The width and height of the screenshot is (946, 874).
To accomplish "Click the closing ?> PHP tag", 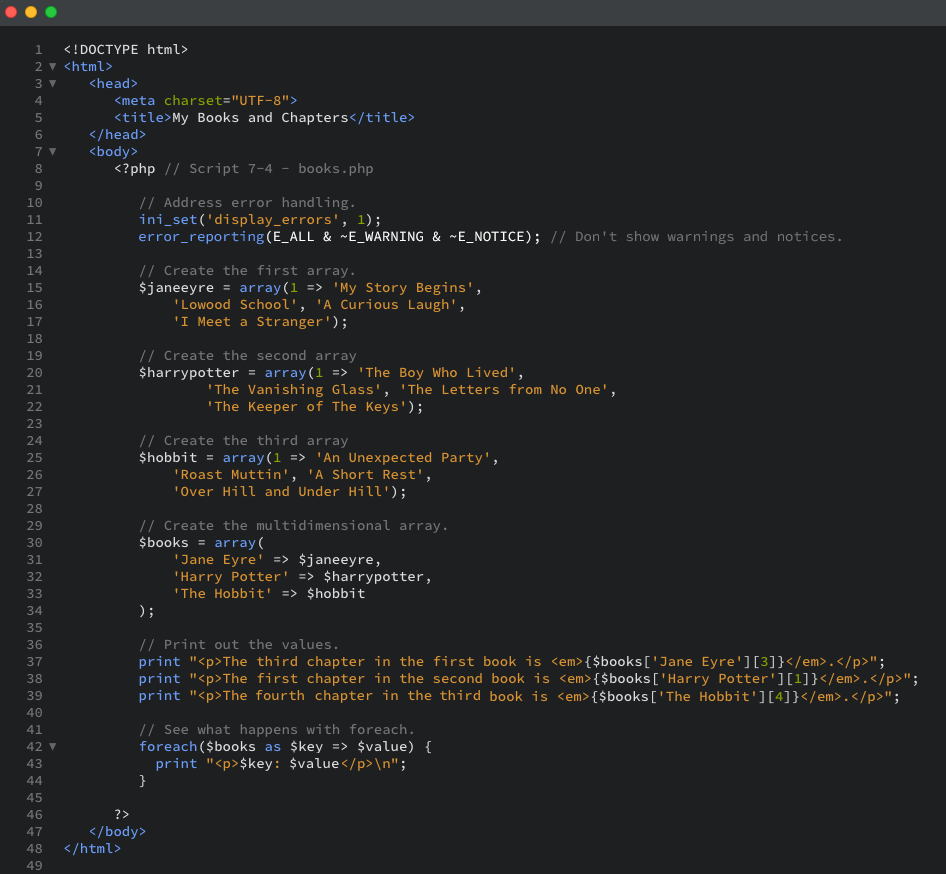I will pyautogui.click(x=122, y=814).
